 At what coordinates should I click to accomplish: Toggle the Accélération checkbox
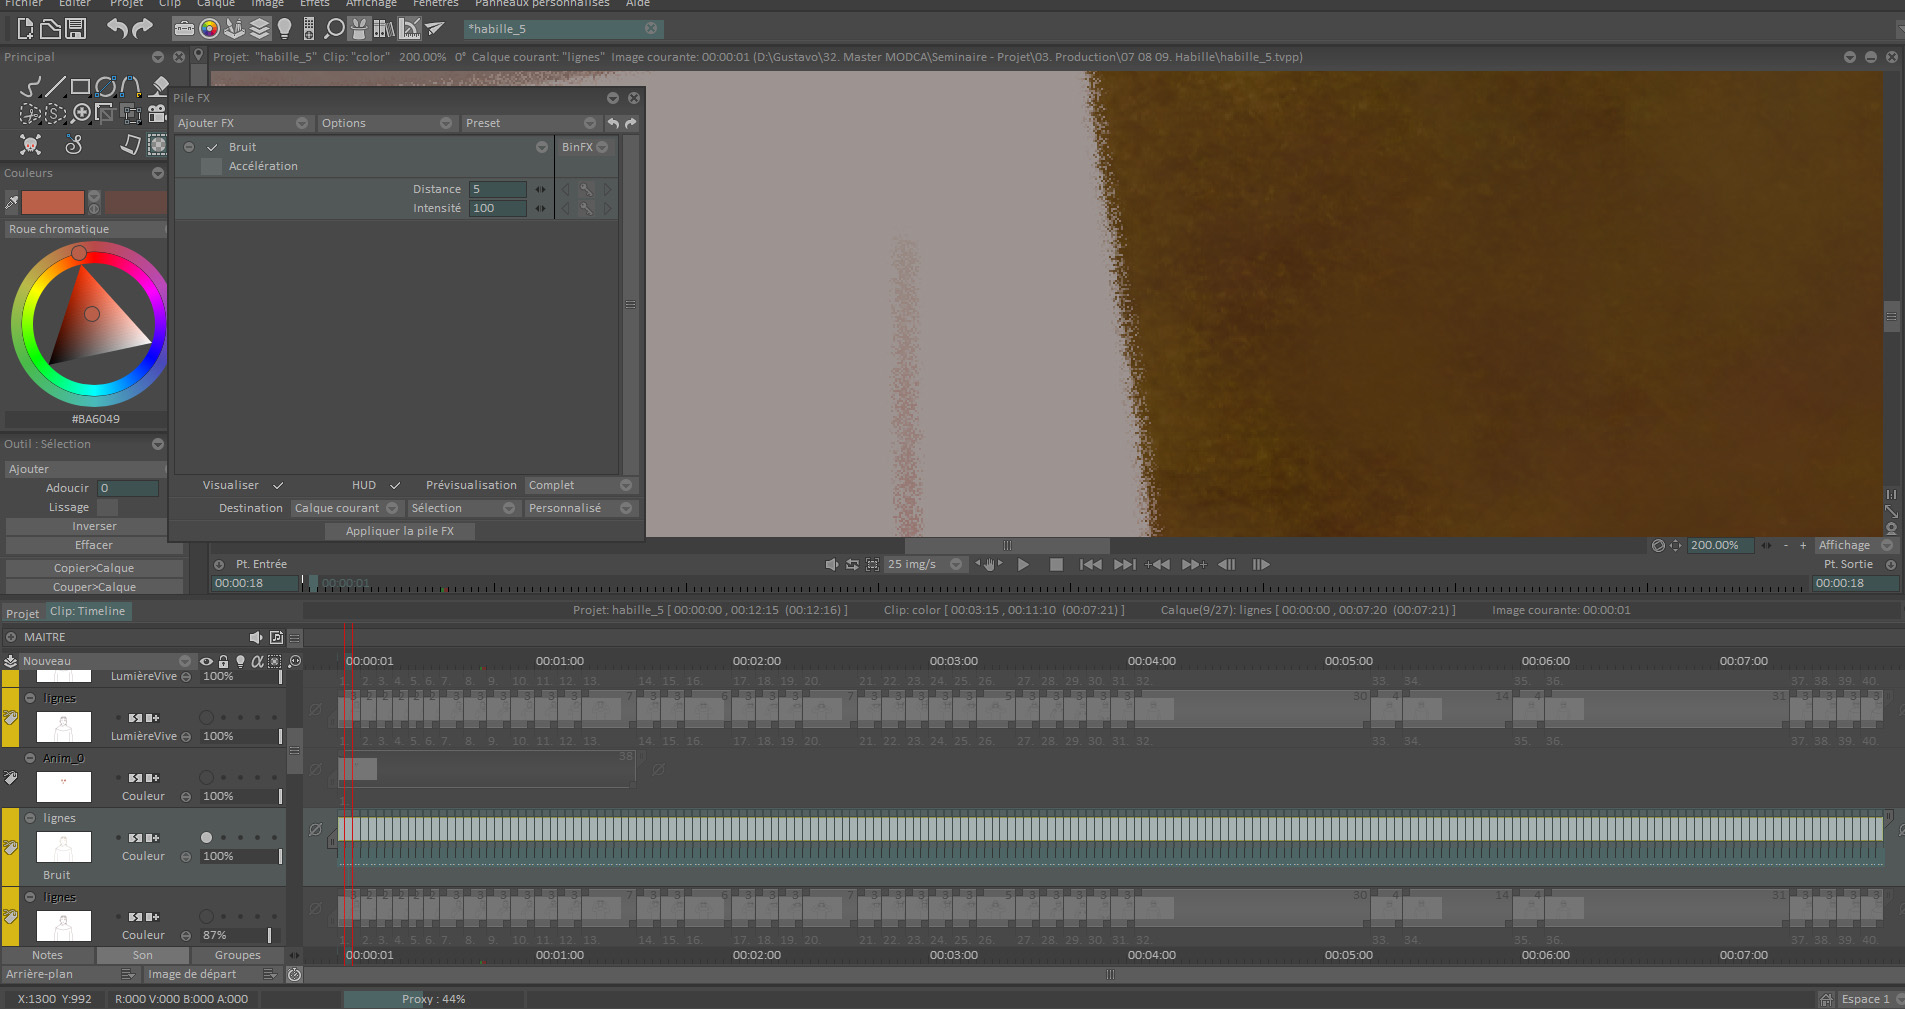211,166
